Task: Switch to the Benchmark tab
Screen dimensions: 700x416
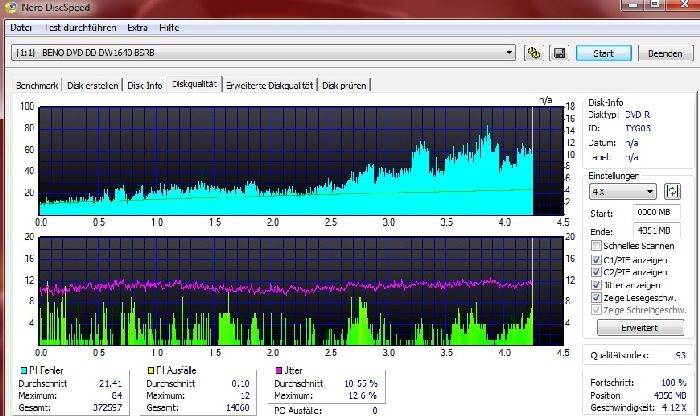Action: (37, 85)
